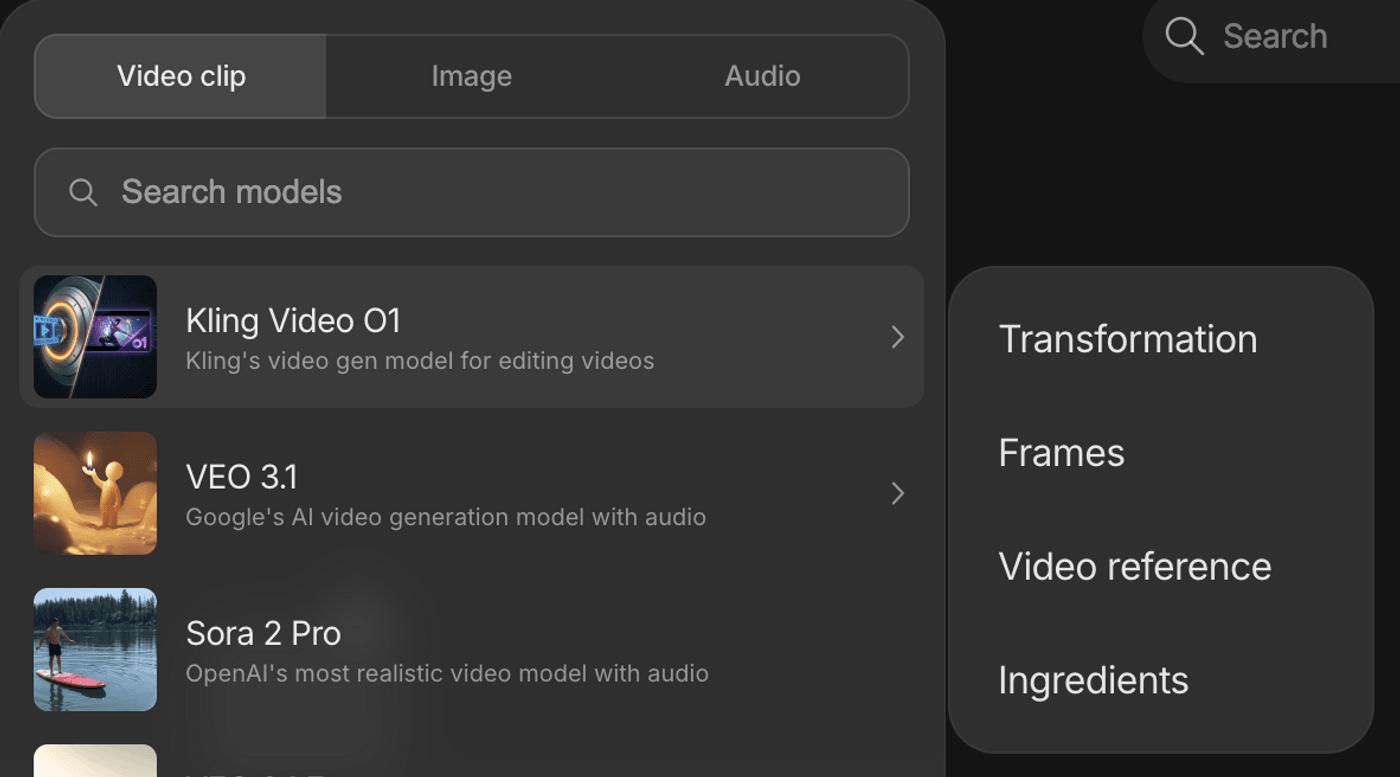Viewport: 1400px width, 777px height.
Task: Click the top-right Search magnifier icon
Action: click(x=1184, y=36)
